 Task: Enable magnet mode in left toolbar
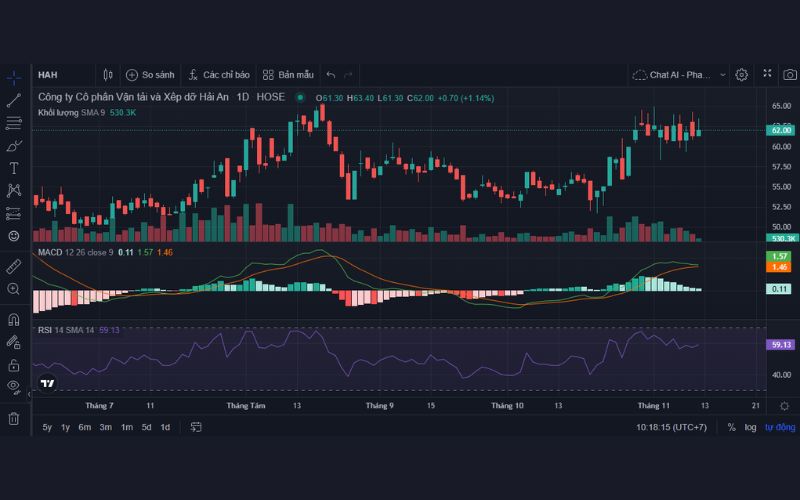click(14, 320)
